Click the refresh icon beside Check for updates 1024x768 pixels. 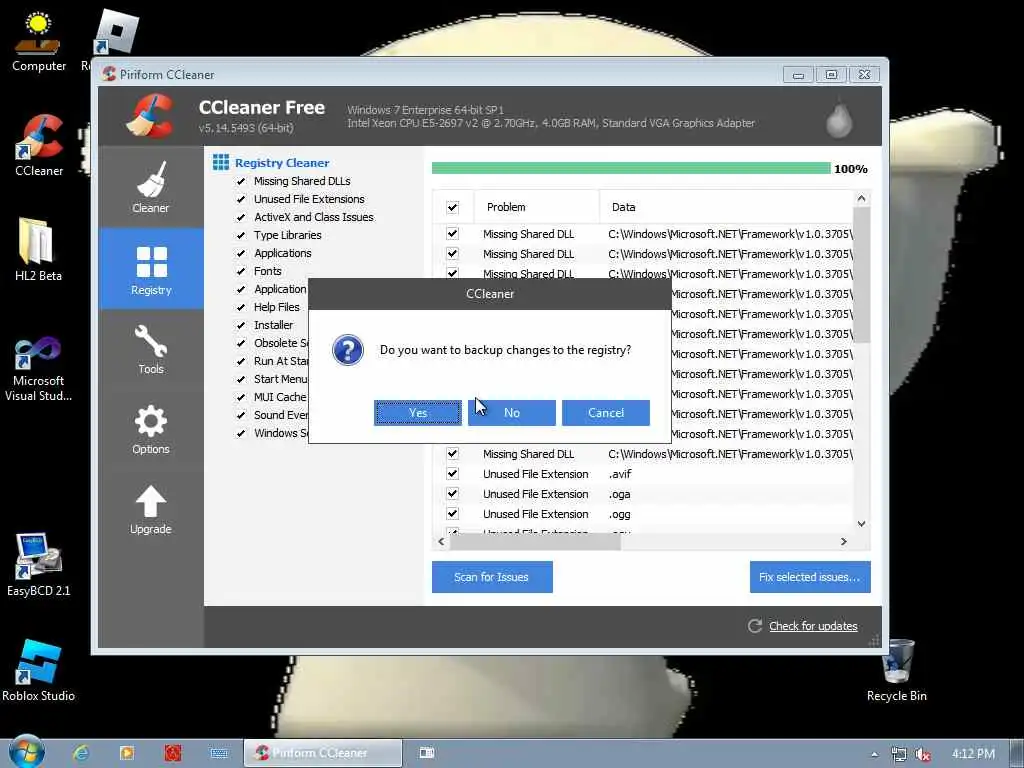[x=755, y=626]
